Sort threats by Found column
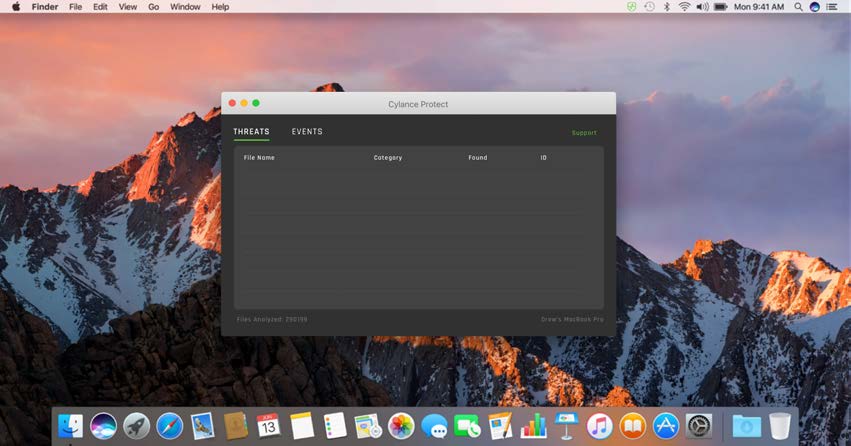Screen dimensions: 851x446 (x=478, y=157)
